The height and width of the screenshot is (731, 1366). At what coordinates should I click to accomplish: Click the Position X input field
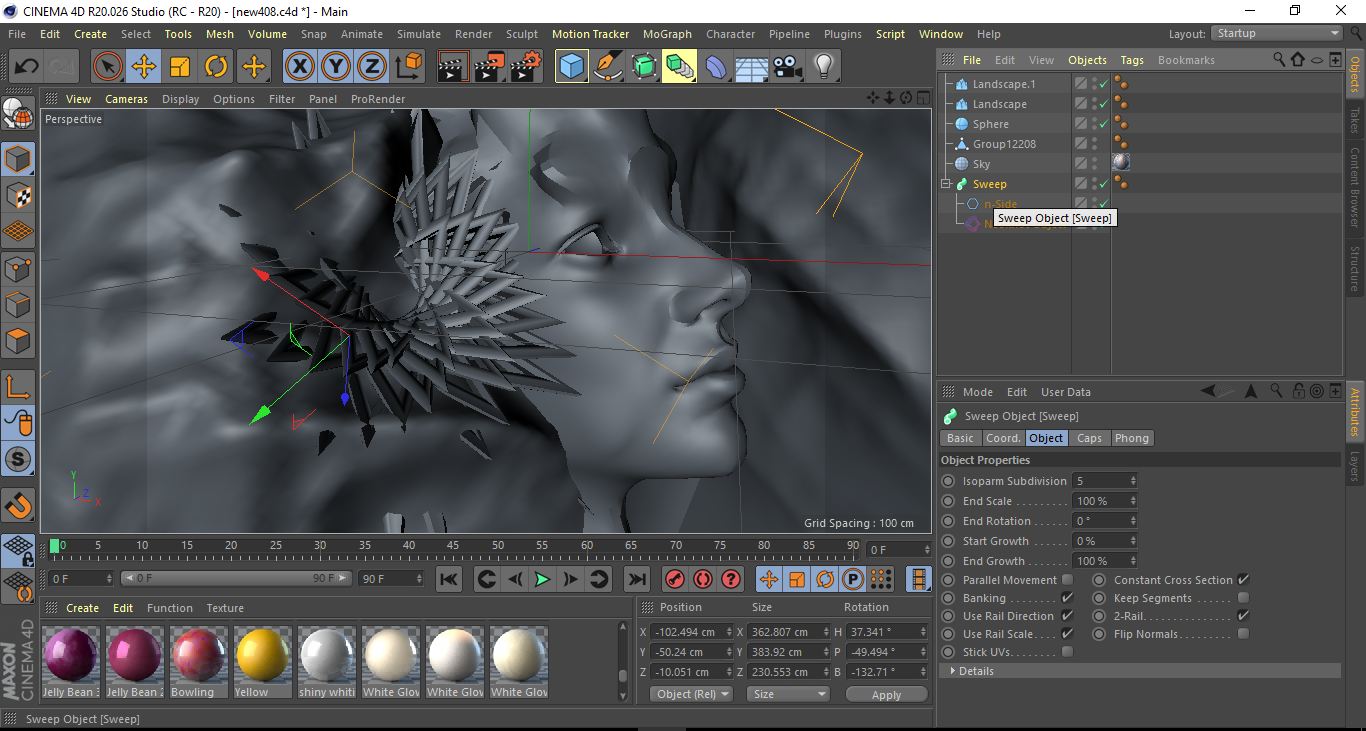[x=691, y=632]
